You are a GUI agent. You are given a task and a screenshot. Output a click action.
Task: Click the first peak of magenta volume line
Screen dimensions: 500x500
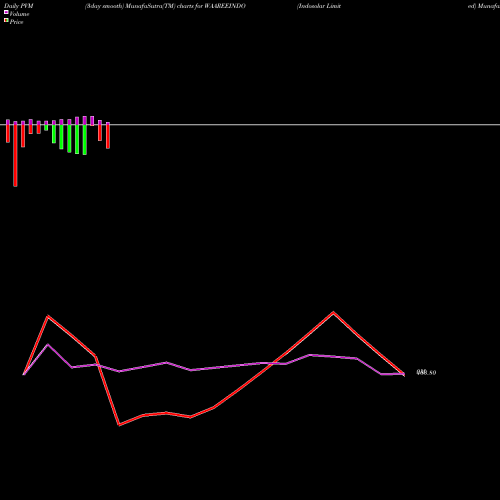click(x=48, y=344)
